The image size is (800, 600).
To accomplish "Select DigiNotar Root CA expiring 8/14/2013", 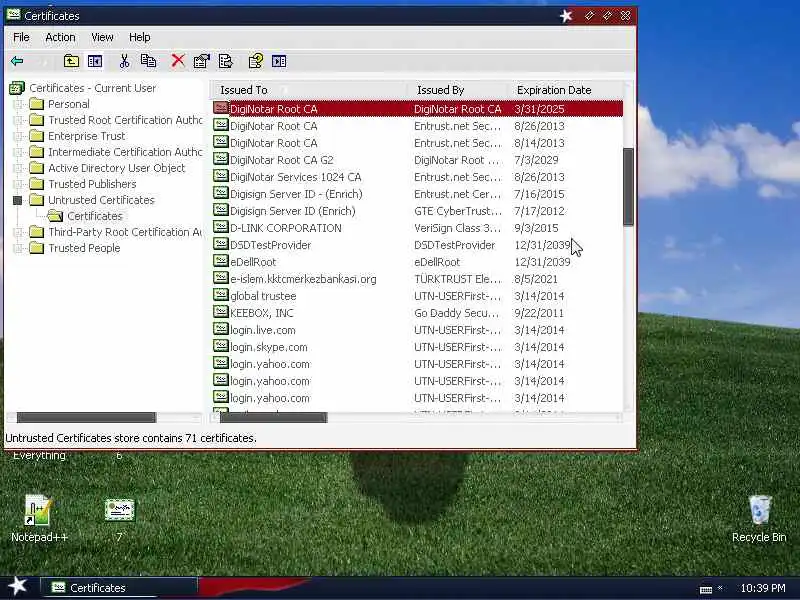I will point(417,143).
